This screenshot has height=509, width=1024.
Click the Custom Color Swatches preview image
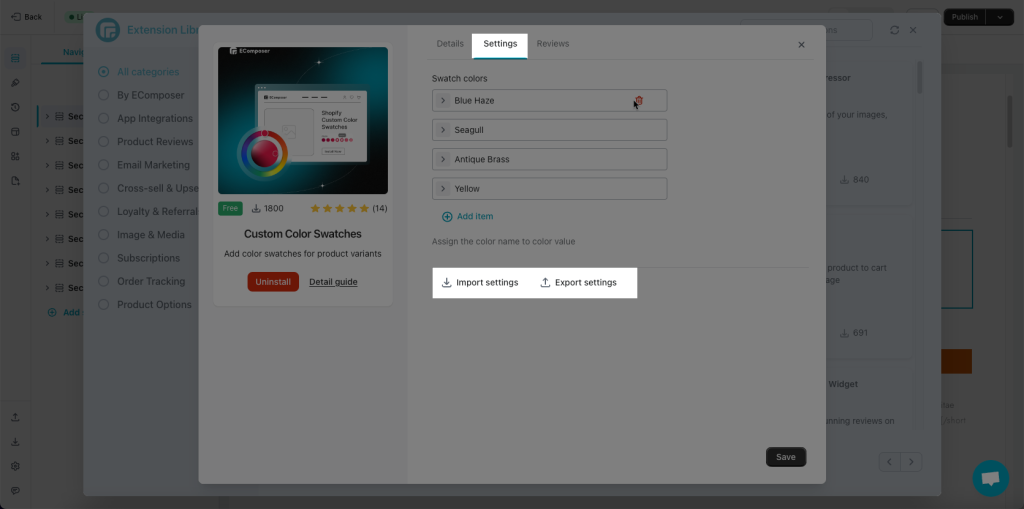click(x=303, y=120)
